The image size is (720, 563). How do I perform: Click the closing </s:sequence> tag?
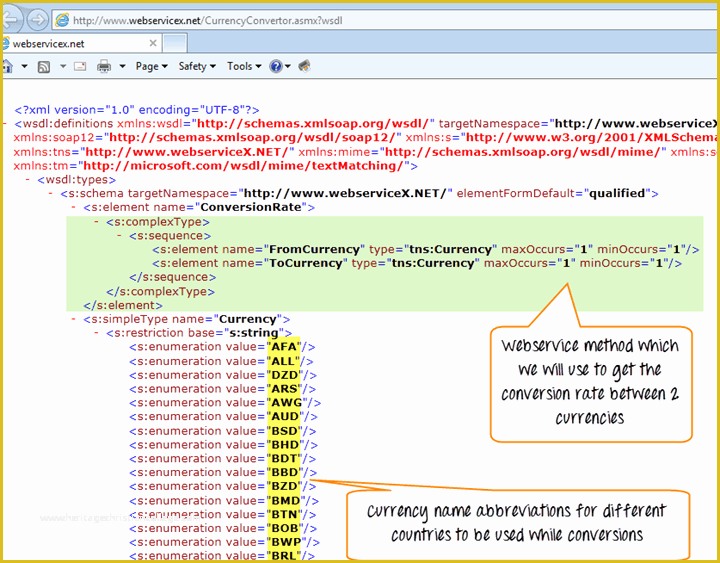click(x=173, y=277)
